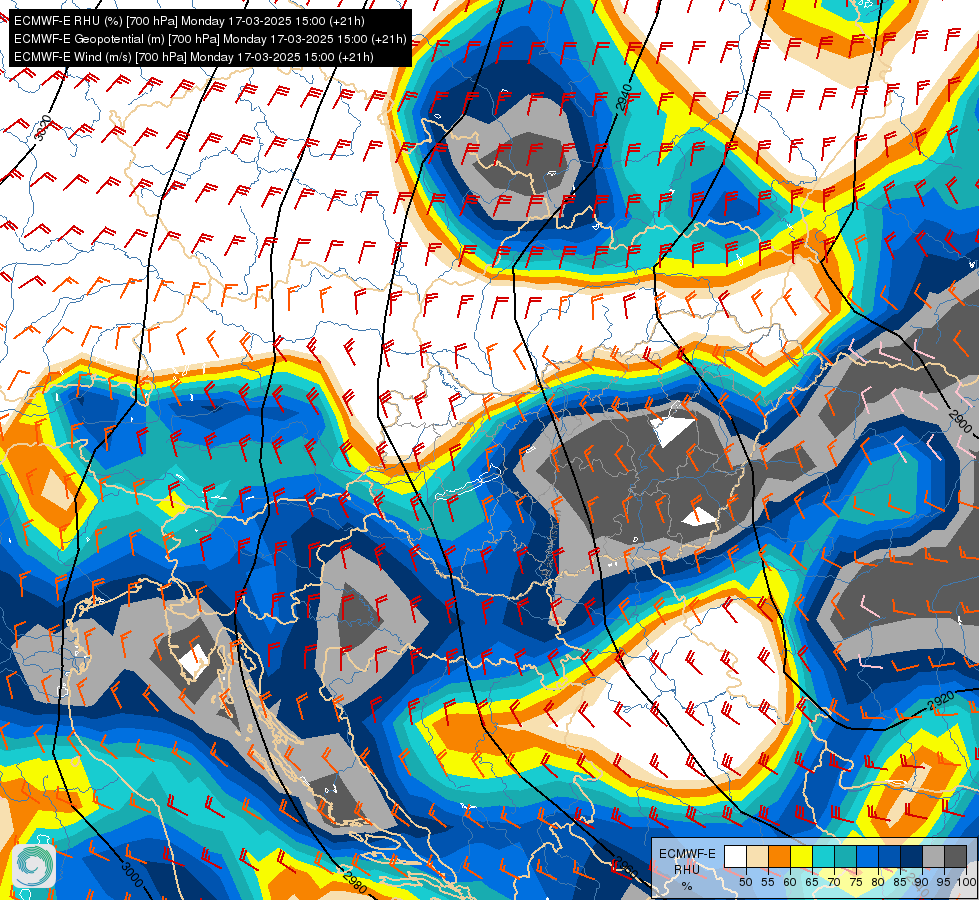Select the white below-50% legend swatch

(735, 856)
